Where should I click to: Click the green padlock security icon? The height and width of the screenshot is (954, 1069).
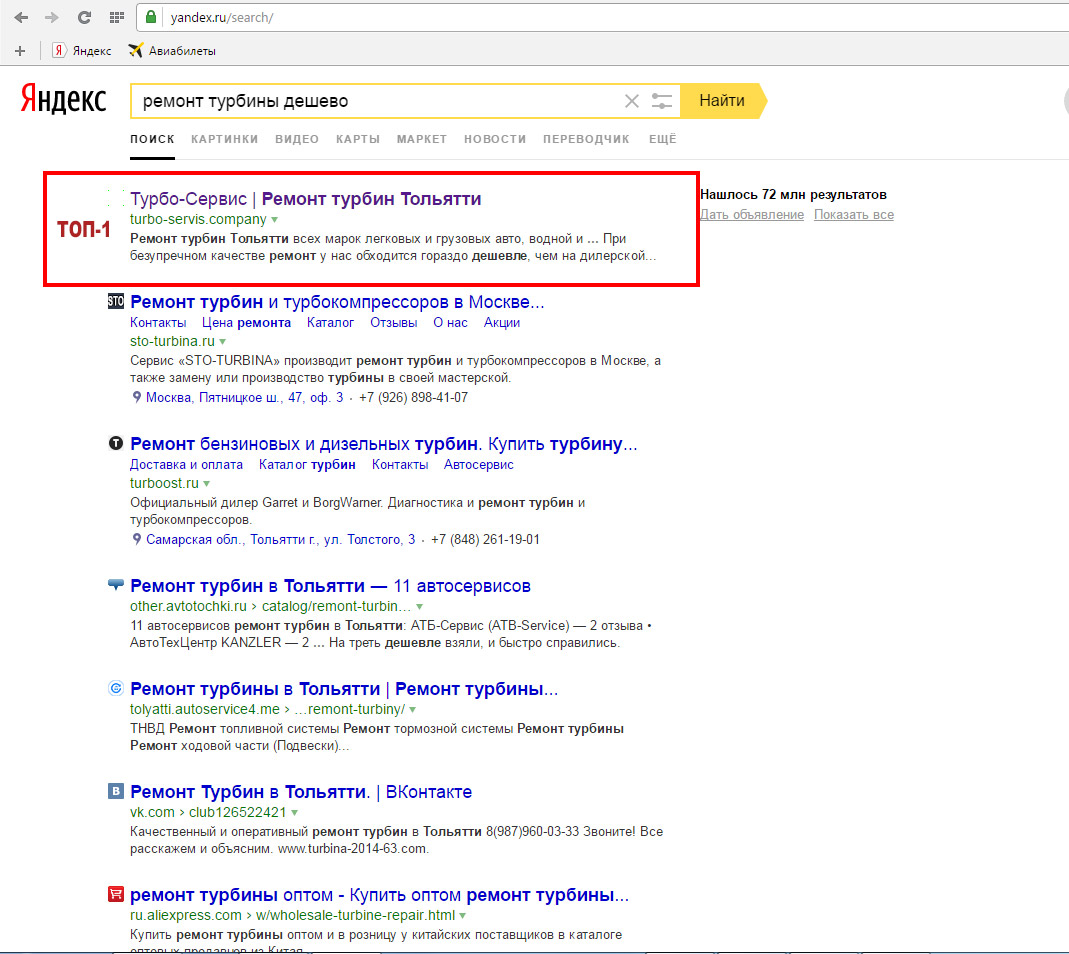(x=151, y=17)
